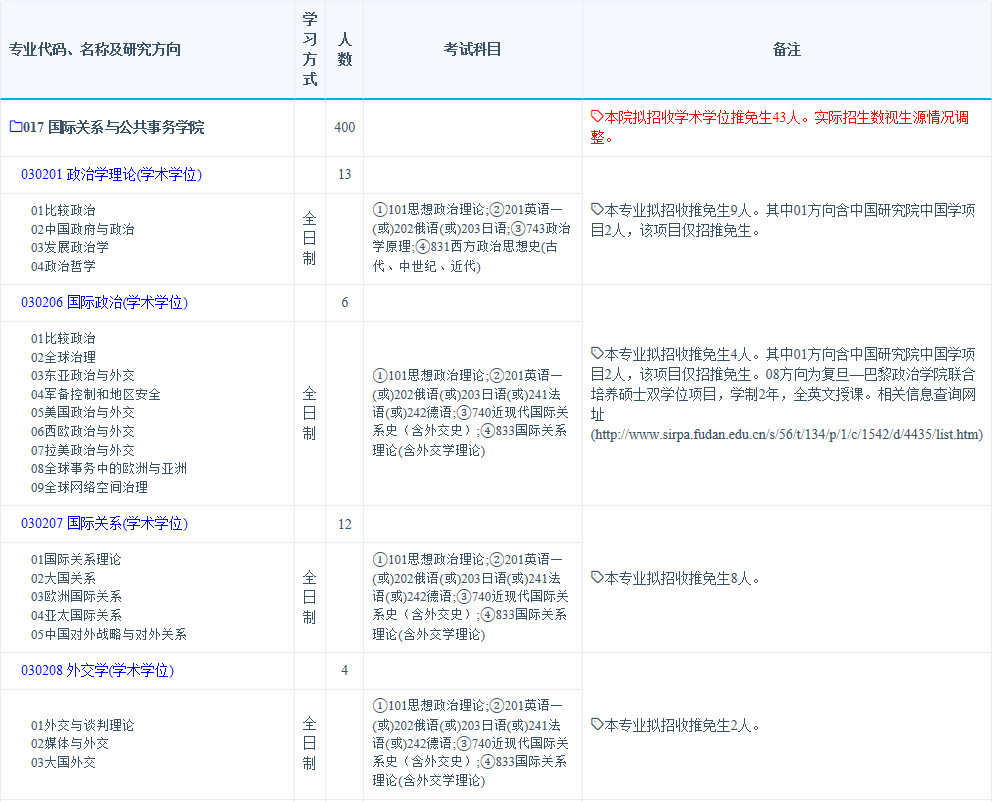Click the 400 total enrollment number
This screenshot has width=992, height=802.
click(x=344, y=128)
